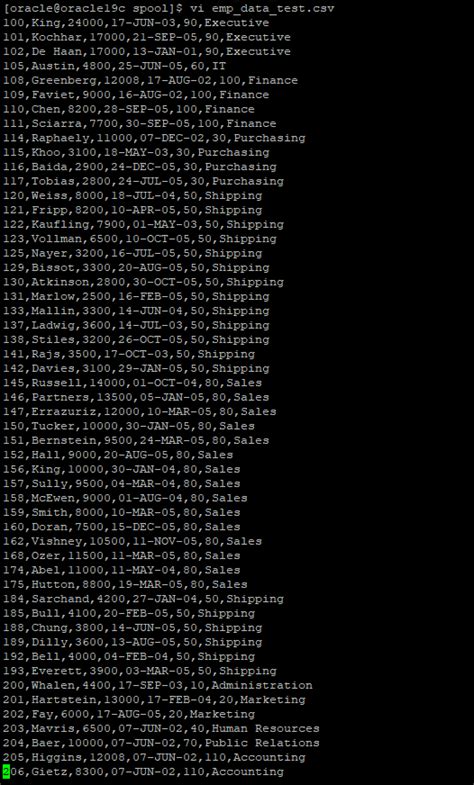This screenshot has height=785, width=474.
Task: Click 'Public Relations' in the Baer row
Action: pyautogui.click(x=262, y=743)
